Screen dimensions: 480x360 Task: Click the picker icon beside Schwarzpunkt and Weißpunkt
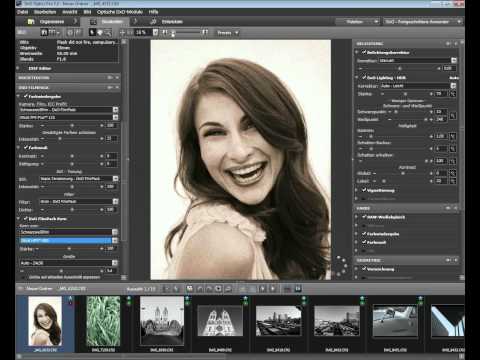[x=453, y=115]
